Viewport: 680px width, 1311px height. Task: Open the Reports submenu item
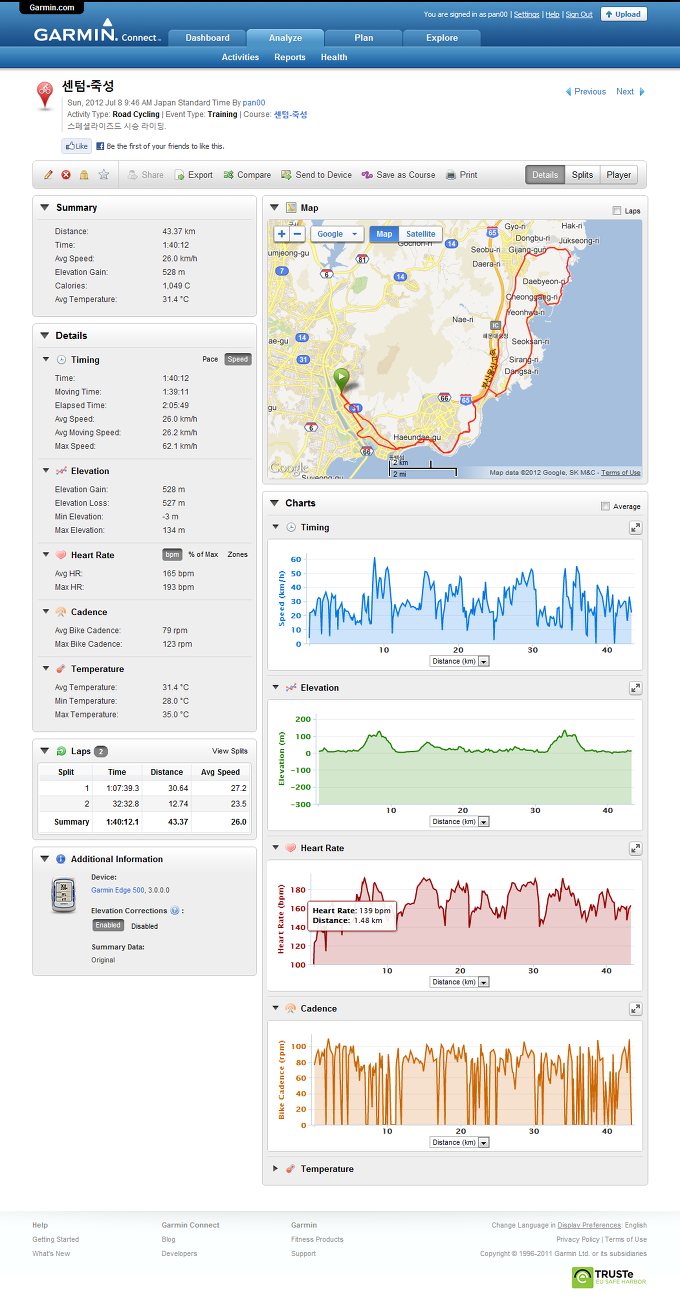[x=290, y=57]
